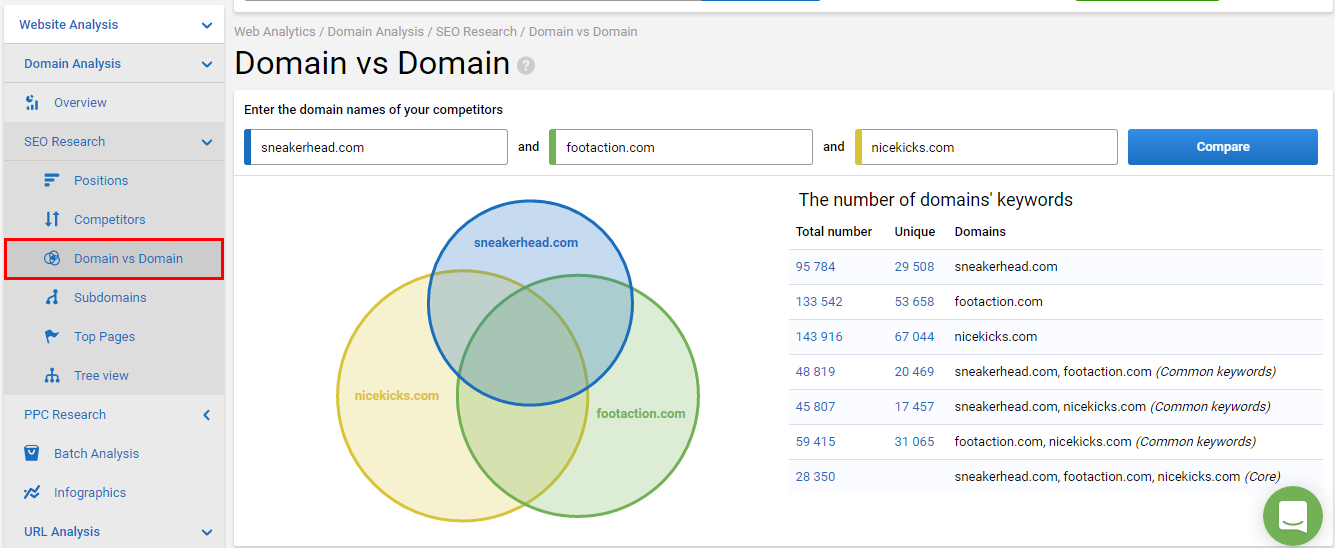
Task: Click the Infographics chart icon
Action: click(32, 492)
